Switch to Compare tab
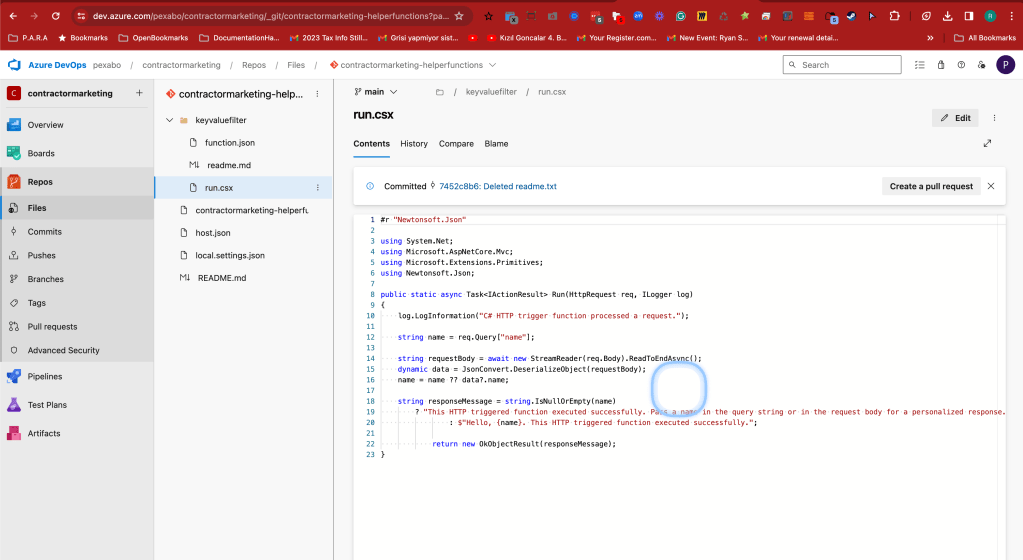Screen dimensions: 1023x560 click(x=456, y=144)
